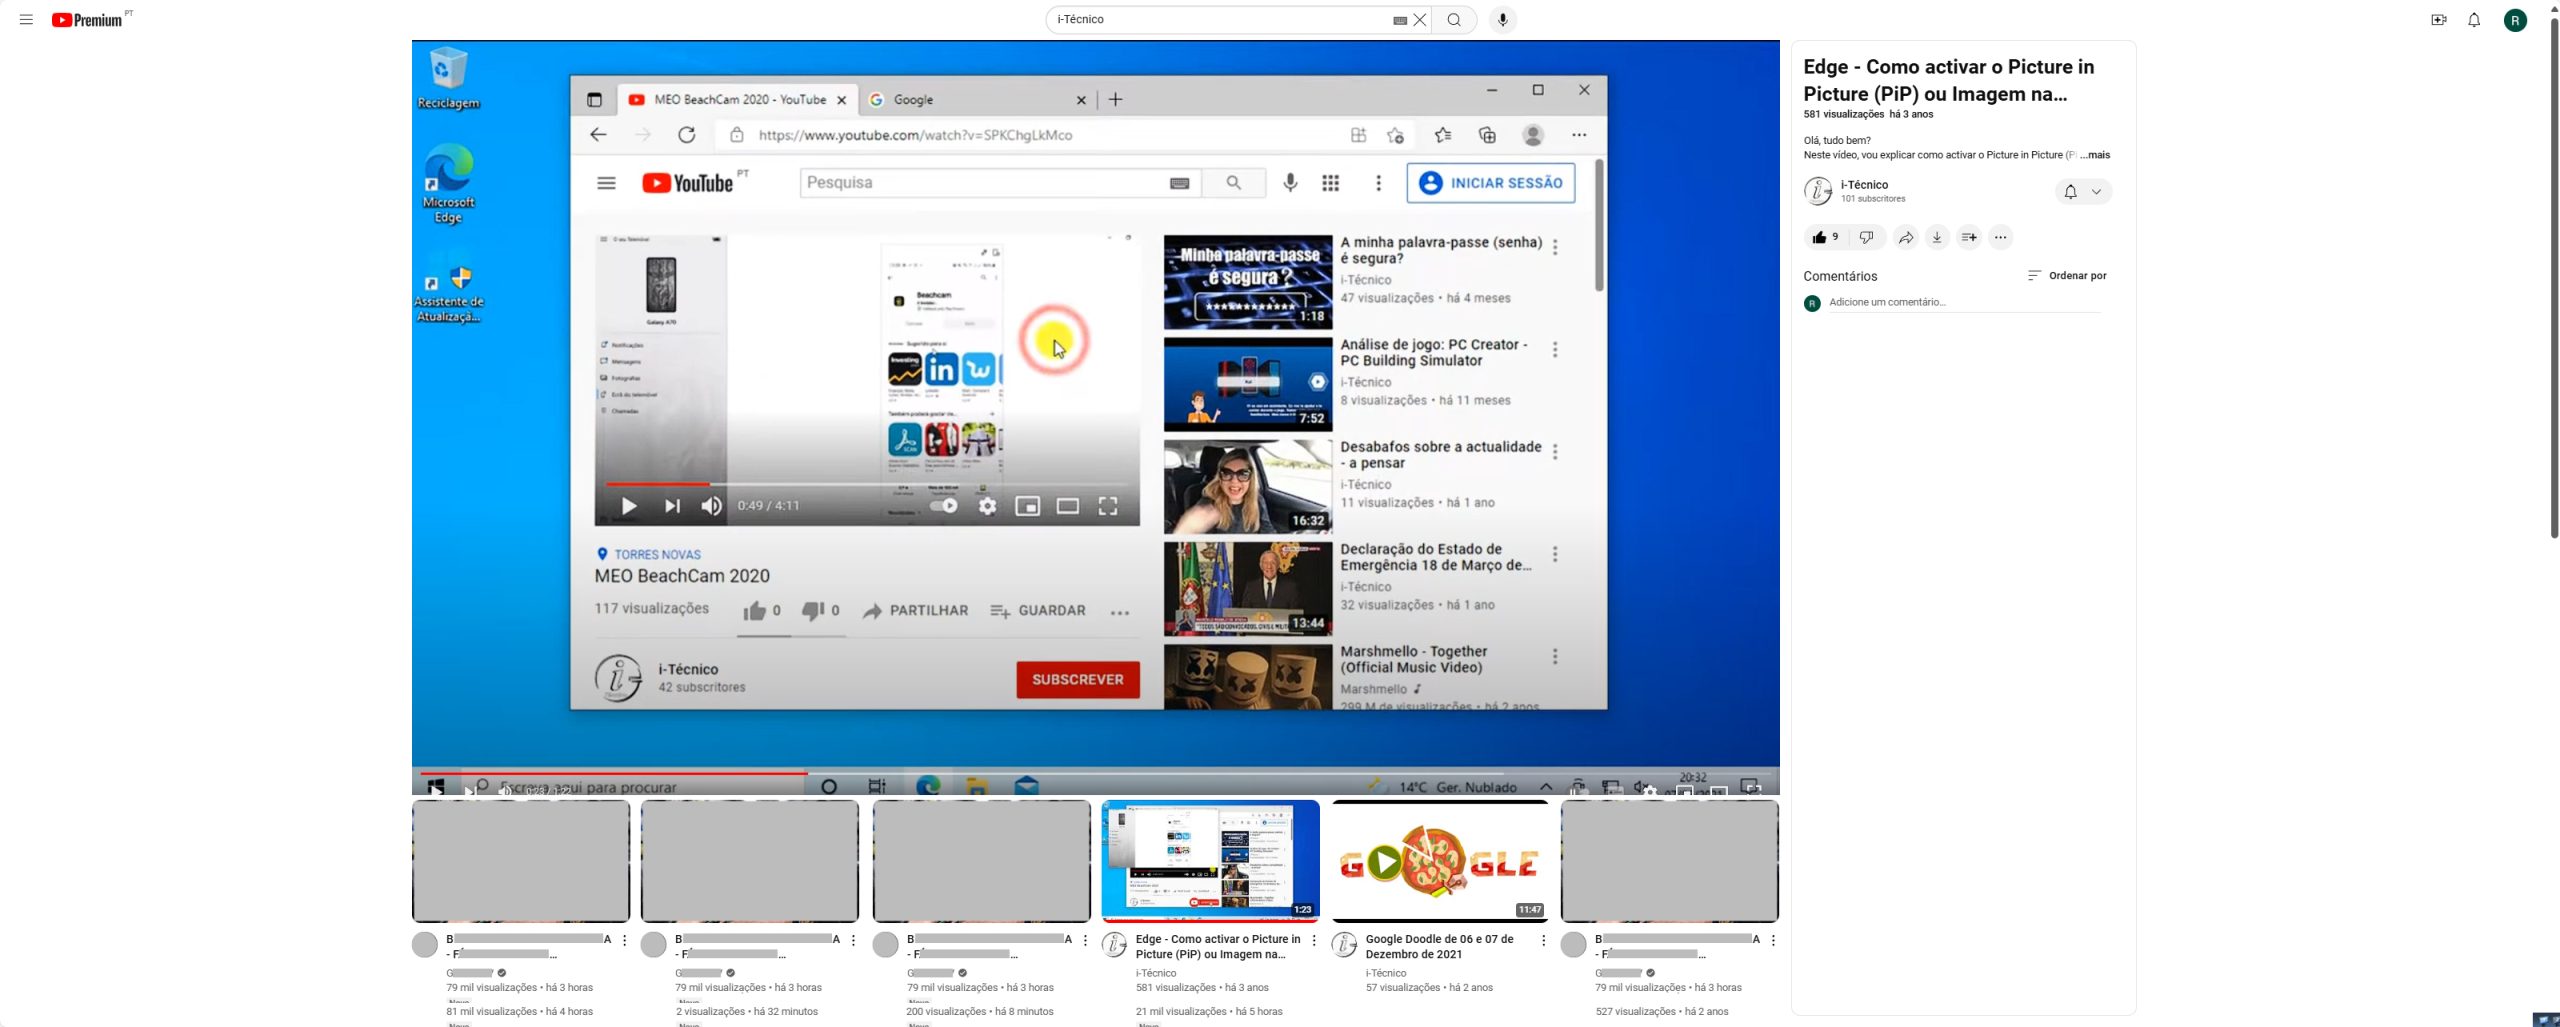This screenshot has width=2560, height=1027.
Task: Dislike the video with thumbs down
Action: [1866, 237]
